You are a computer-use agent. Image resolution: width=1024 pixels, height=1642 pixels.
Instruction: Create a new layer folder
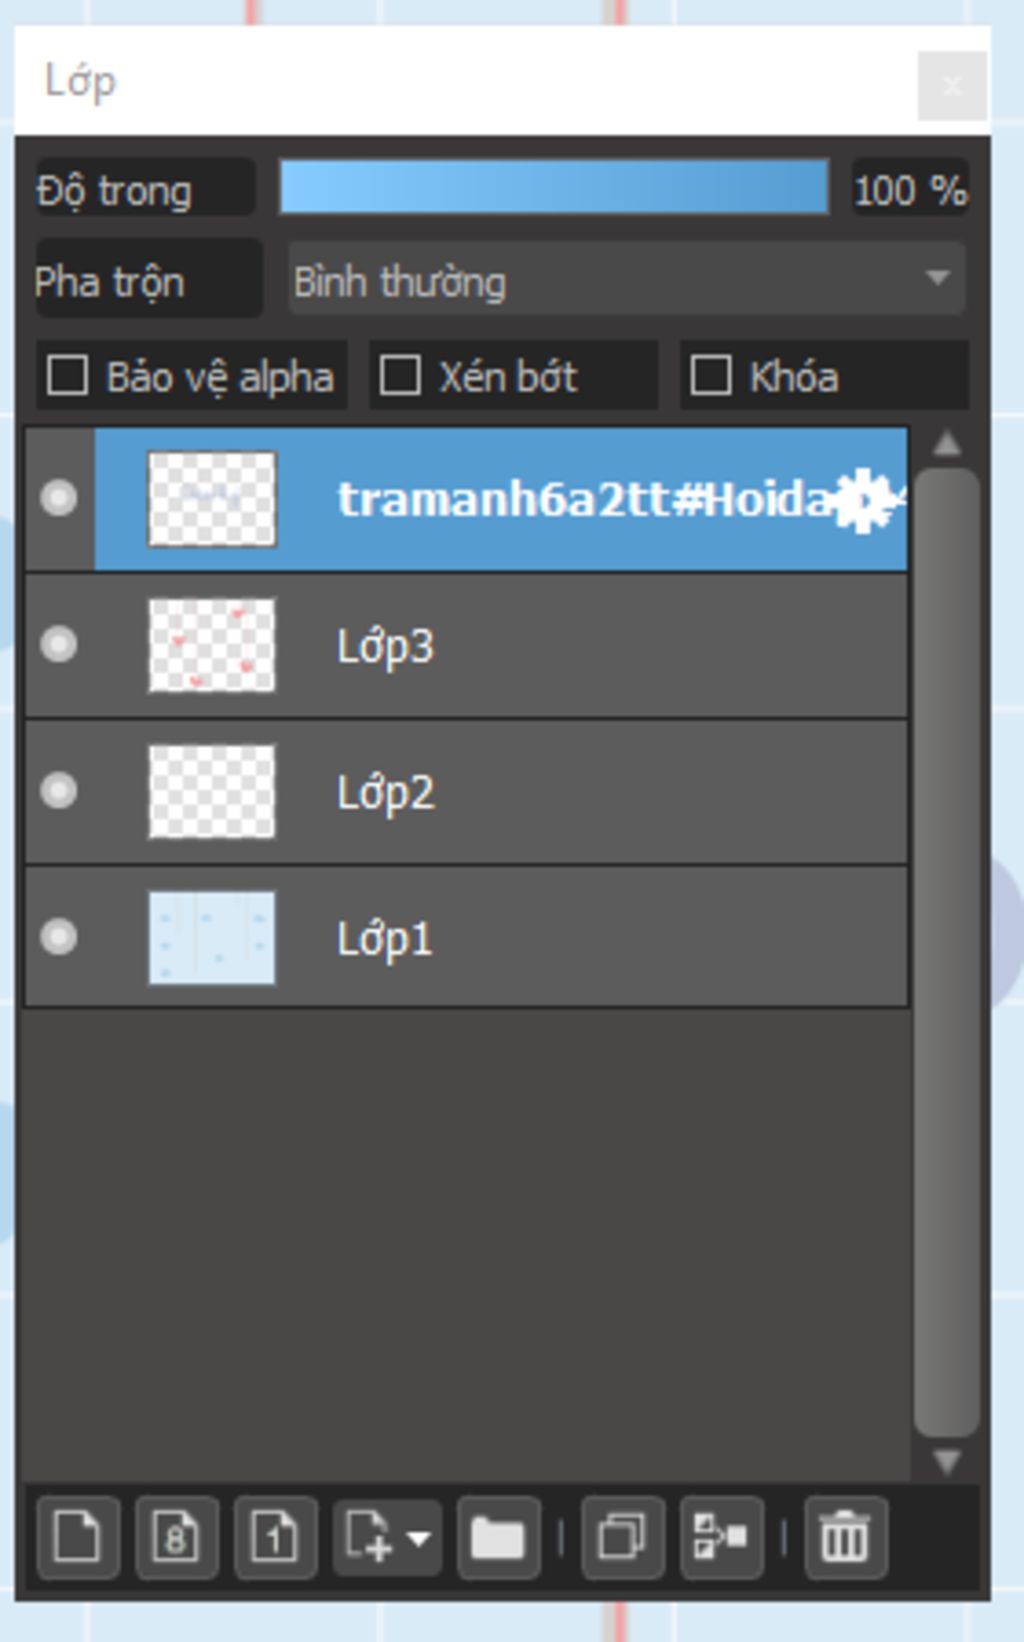point(498,1536)
